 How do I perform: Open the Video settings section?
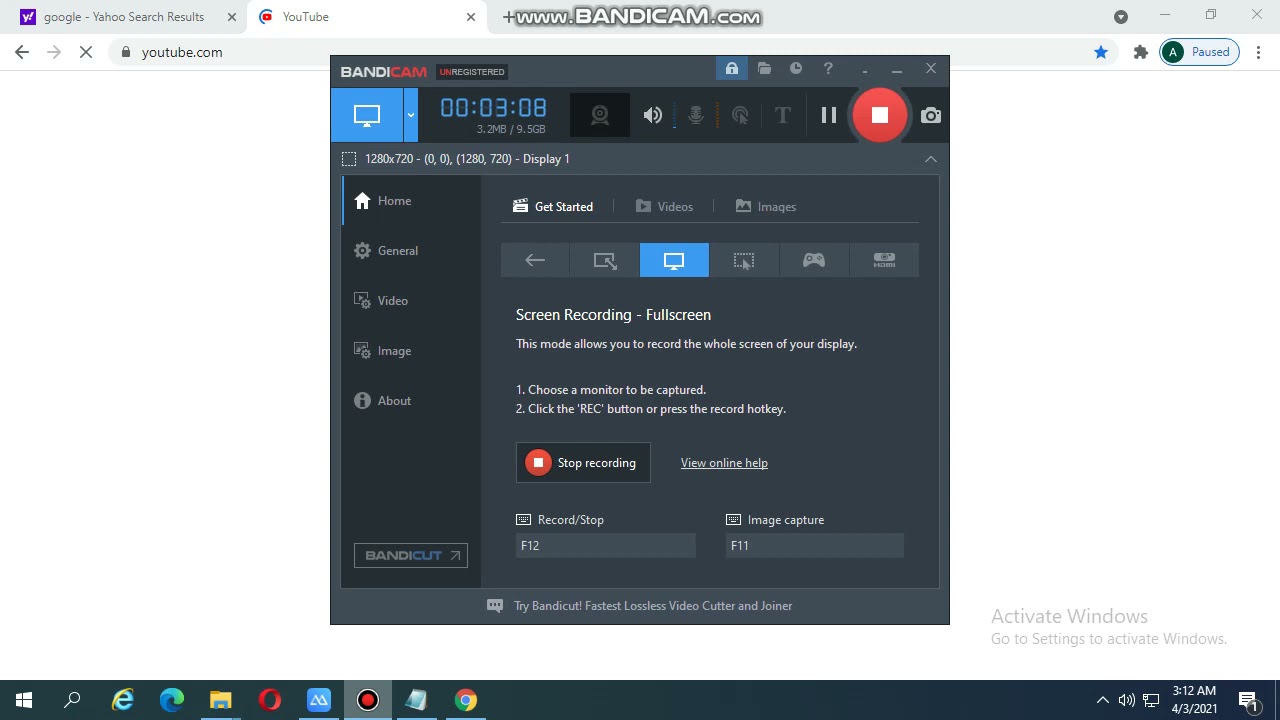(x=411, y=301)
